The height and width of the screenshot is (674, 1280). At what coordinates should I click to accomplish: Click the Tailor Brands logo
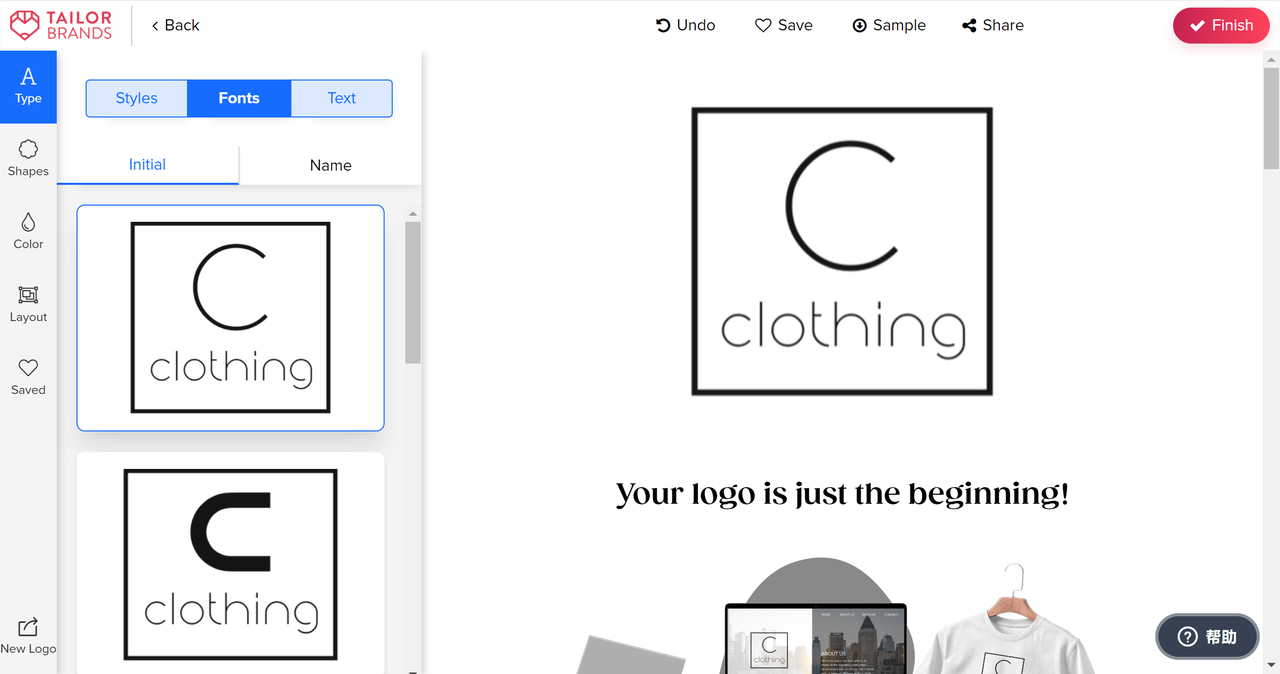[60, 25]
